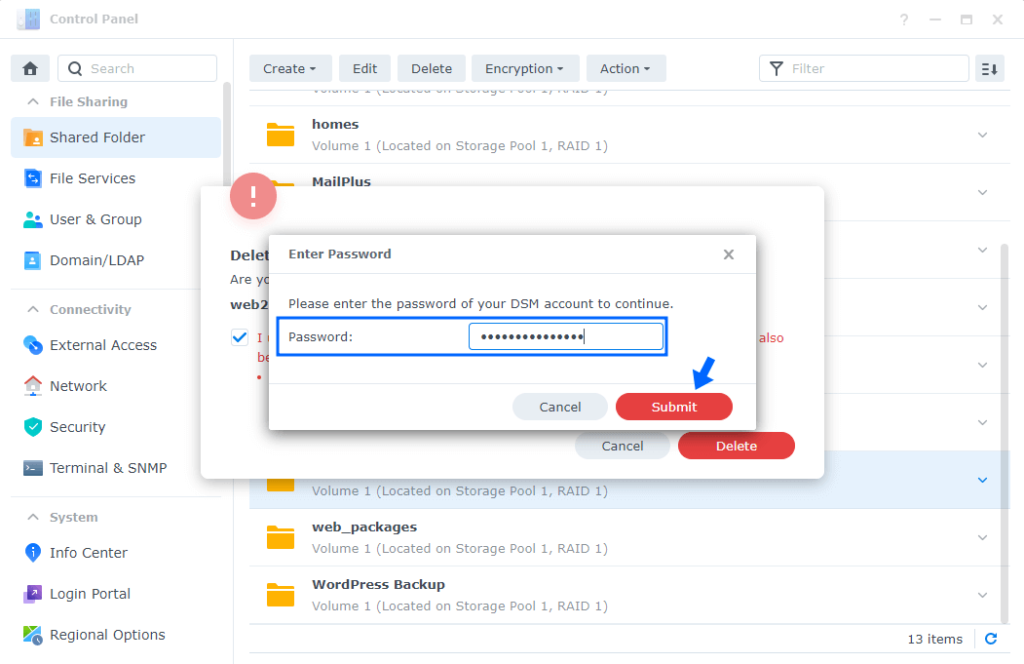Go to Domain/LDAP settings
The height and width of the screenshot is (664, 1024).
[x=96, y=260]
